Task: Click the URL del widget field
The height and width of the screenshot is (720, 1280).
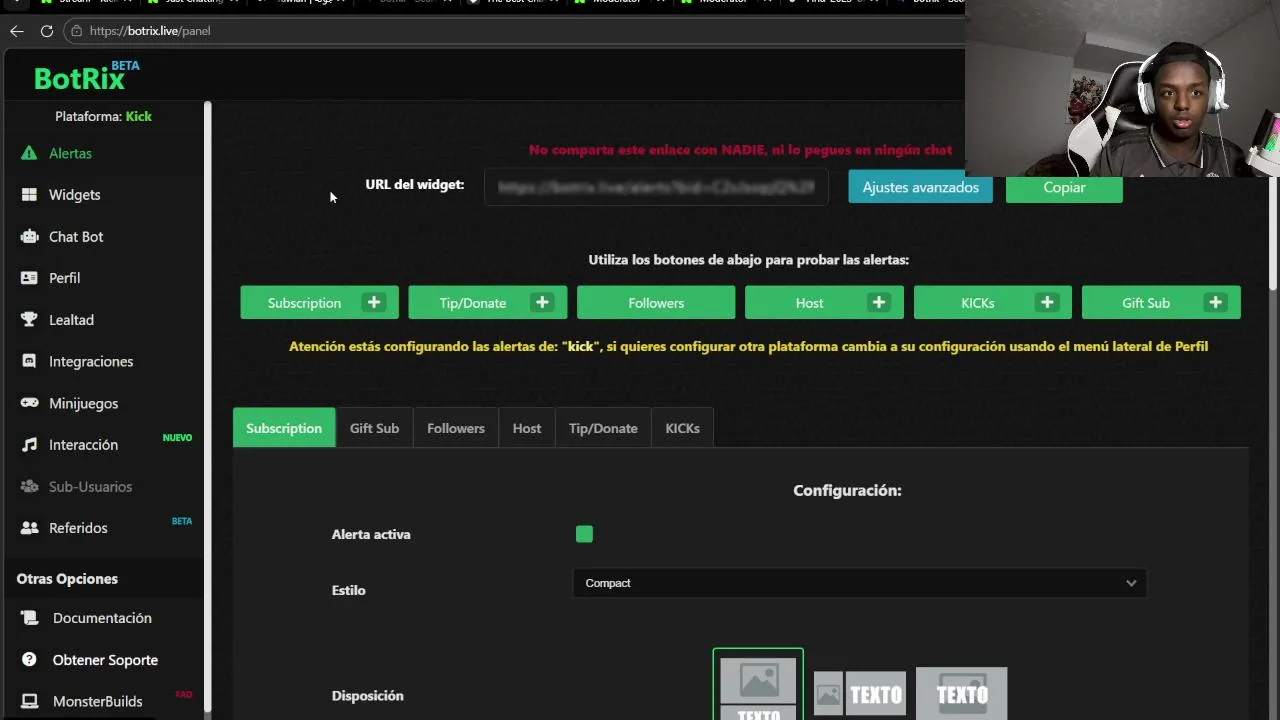Action: (656, 187)
